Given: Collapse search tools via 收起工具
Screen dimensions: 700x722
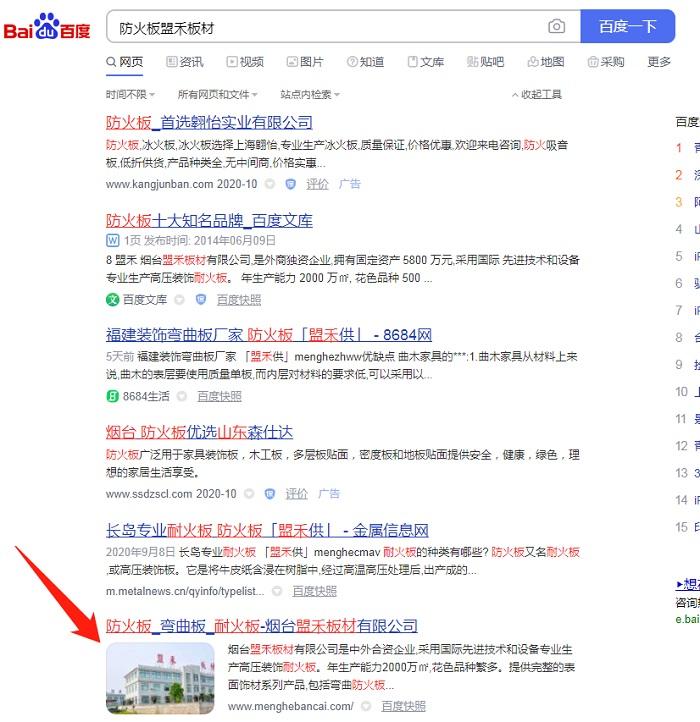Looking at the screenshot, I should point(537,94).
